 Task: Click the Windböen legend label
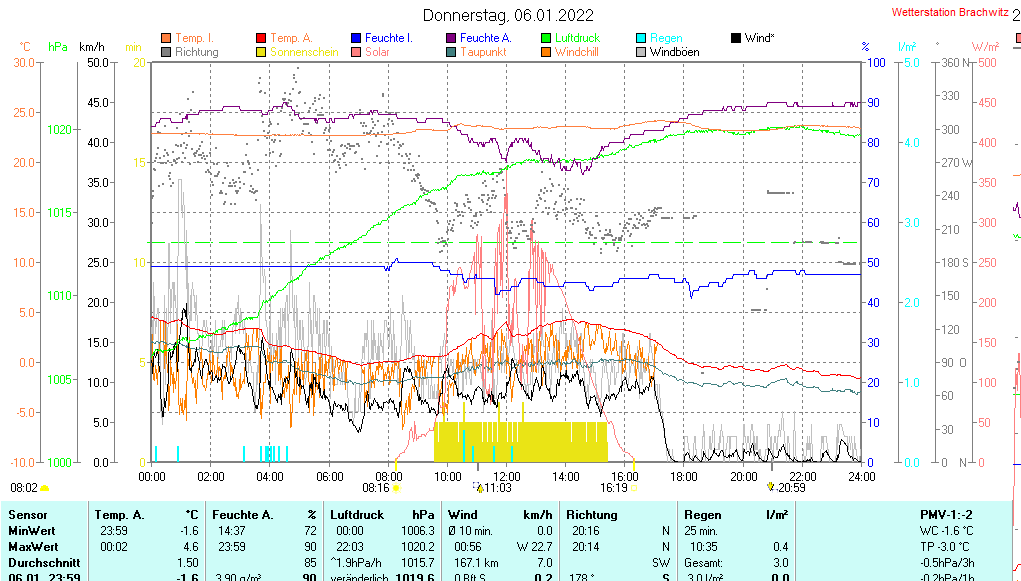click(x=675, y=52)
